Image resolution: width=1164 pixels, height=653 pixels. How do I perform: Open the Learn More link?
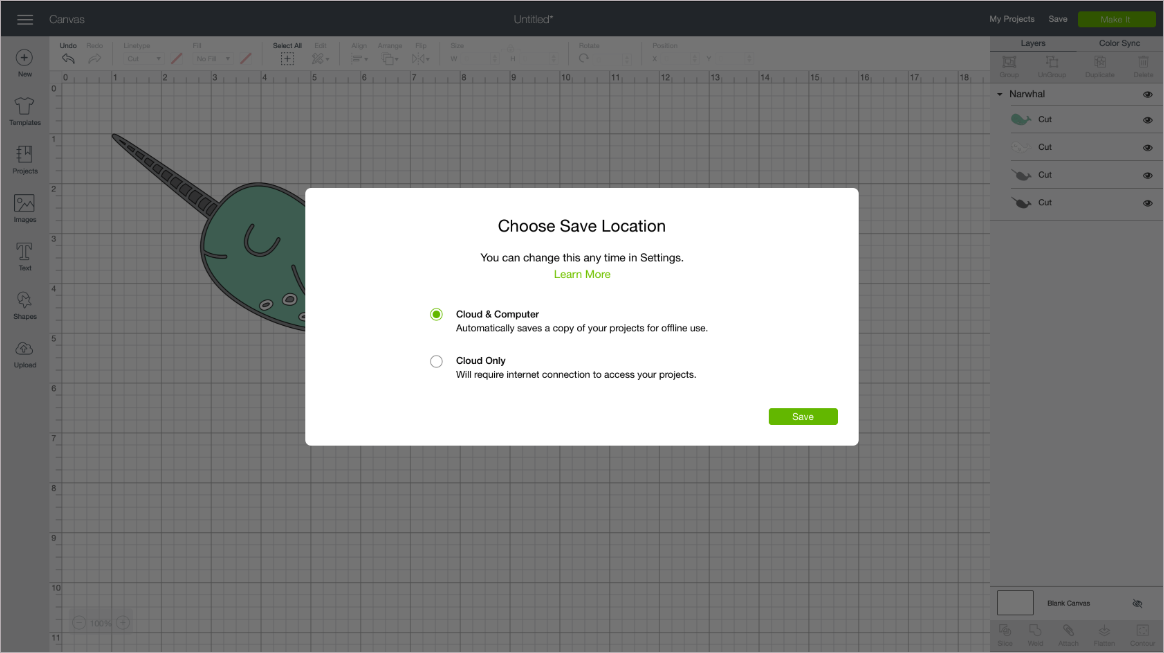(581, 274)
